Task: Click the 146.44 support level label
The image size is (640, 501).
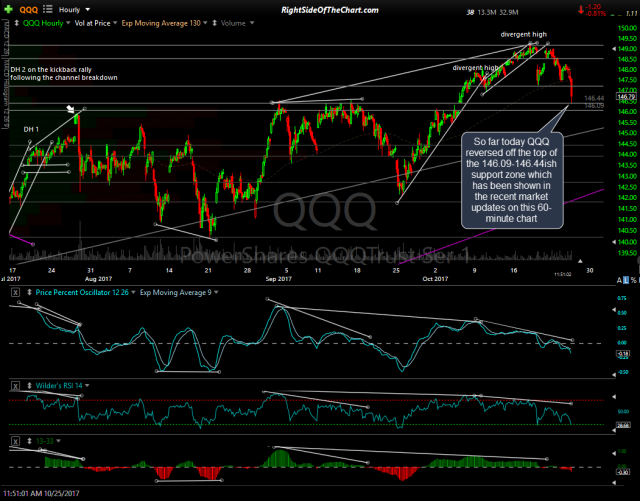Action: click(x=594, y=98)
